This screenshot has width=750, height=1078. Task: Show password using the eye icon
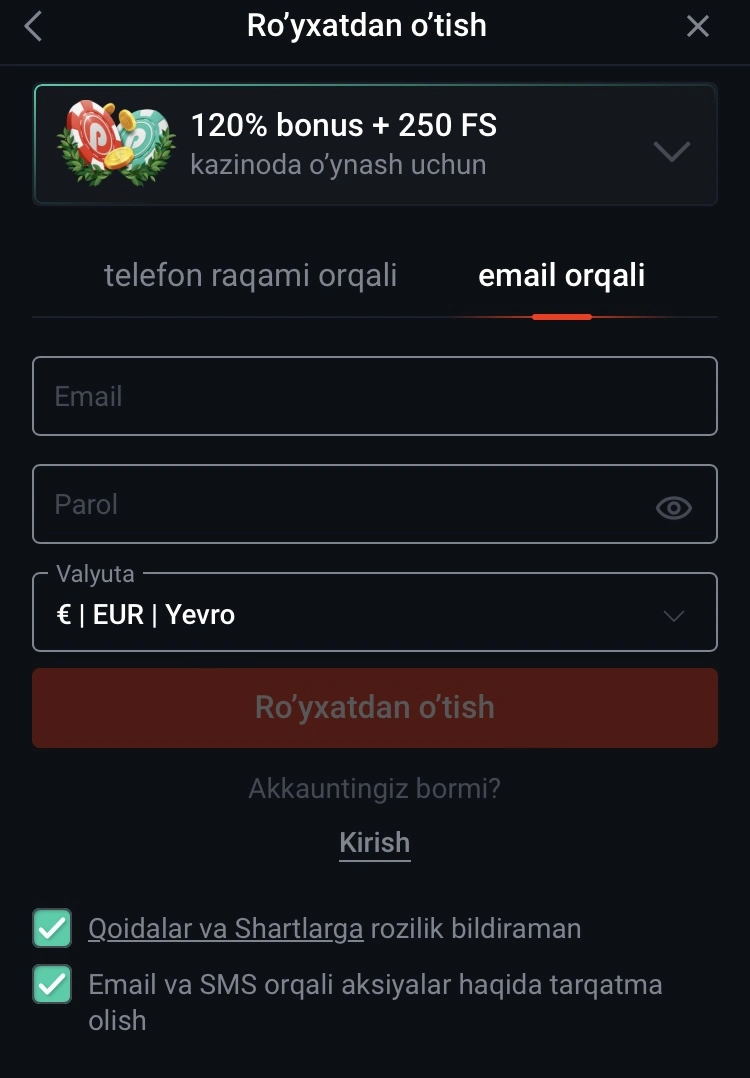tap(674, 507)
